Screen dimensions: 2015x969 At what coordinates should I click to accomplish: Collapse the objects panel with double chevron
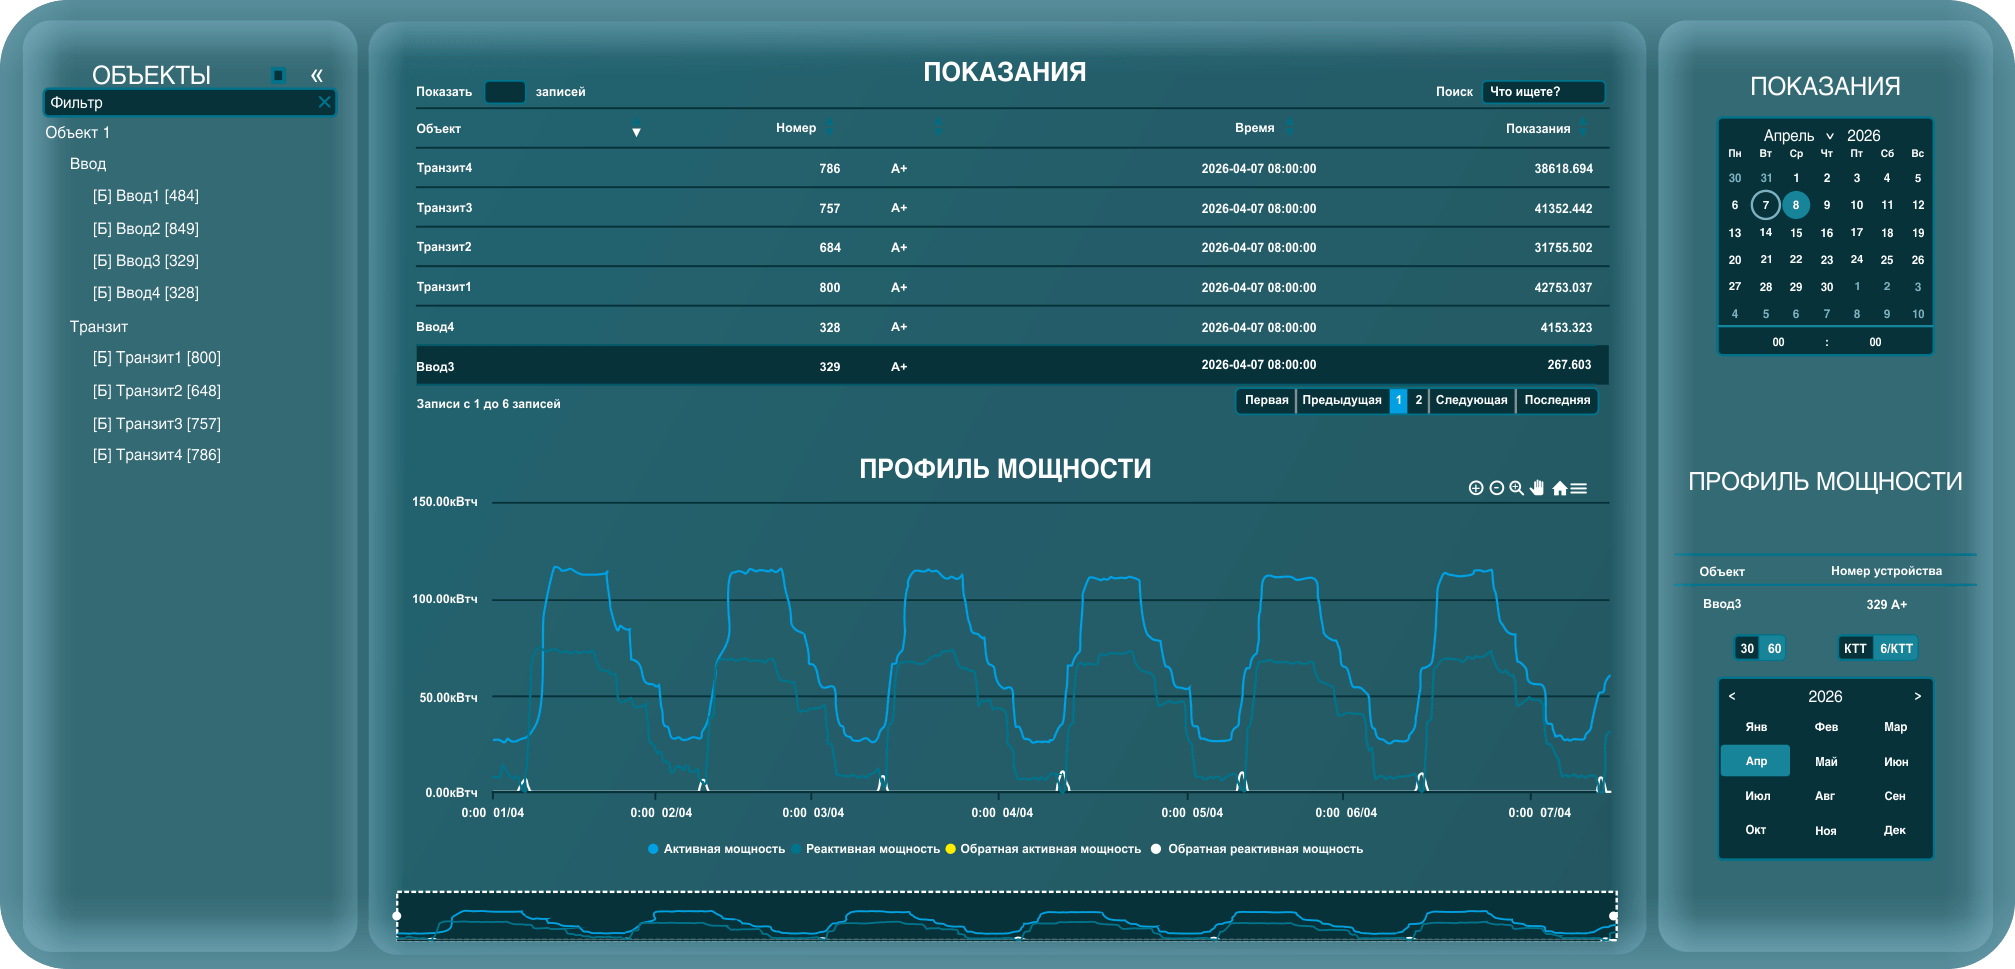[x=317, y=75]
